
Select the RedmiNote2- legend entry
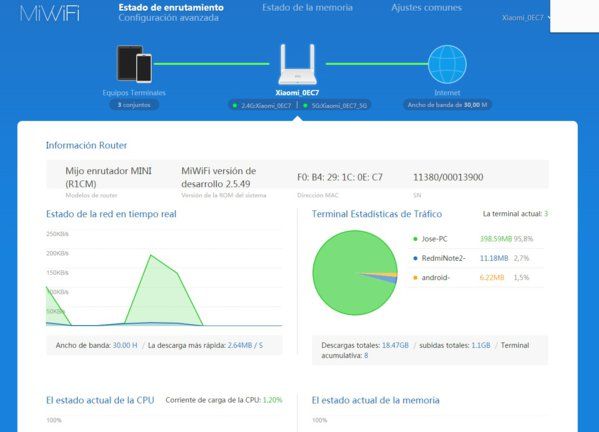443,259
